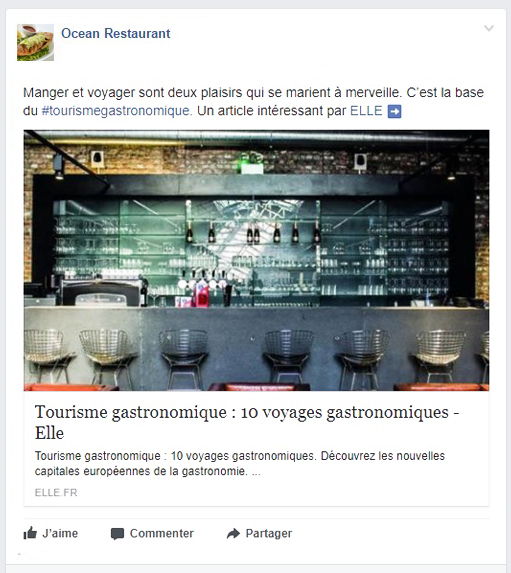Choose the Partager text button
The image size is (511, 573).
tap(269, 534)
